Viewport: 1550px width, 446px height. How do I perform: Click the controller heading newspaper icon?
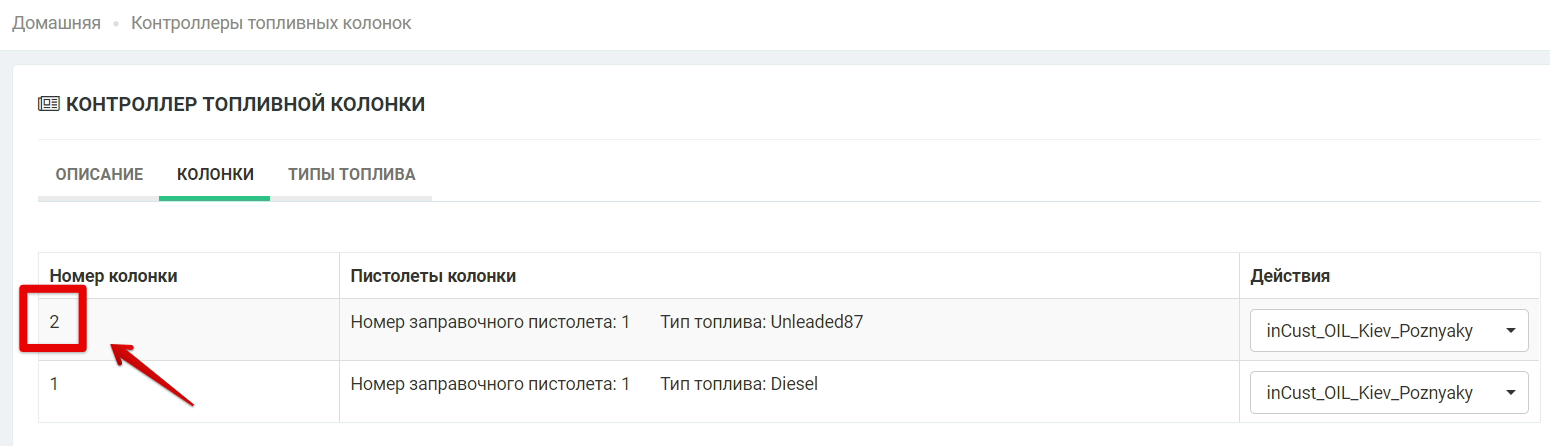point(49,104)
